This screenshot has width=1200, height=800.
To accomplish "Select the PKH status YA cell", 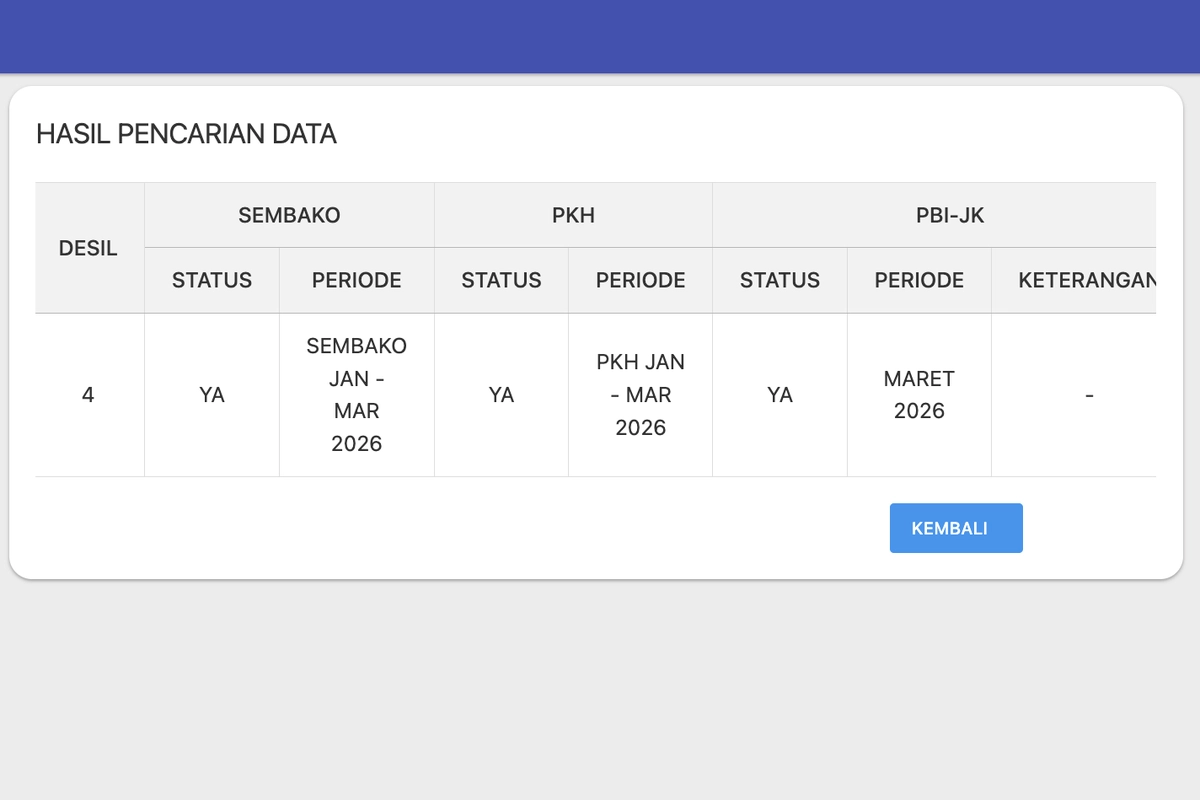I will click(501, 395).
